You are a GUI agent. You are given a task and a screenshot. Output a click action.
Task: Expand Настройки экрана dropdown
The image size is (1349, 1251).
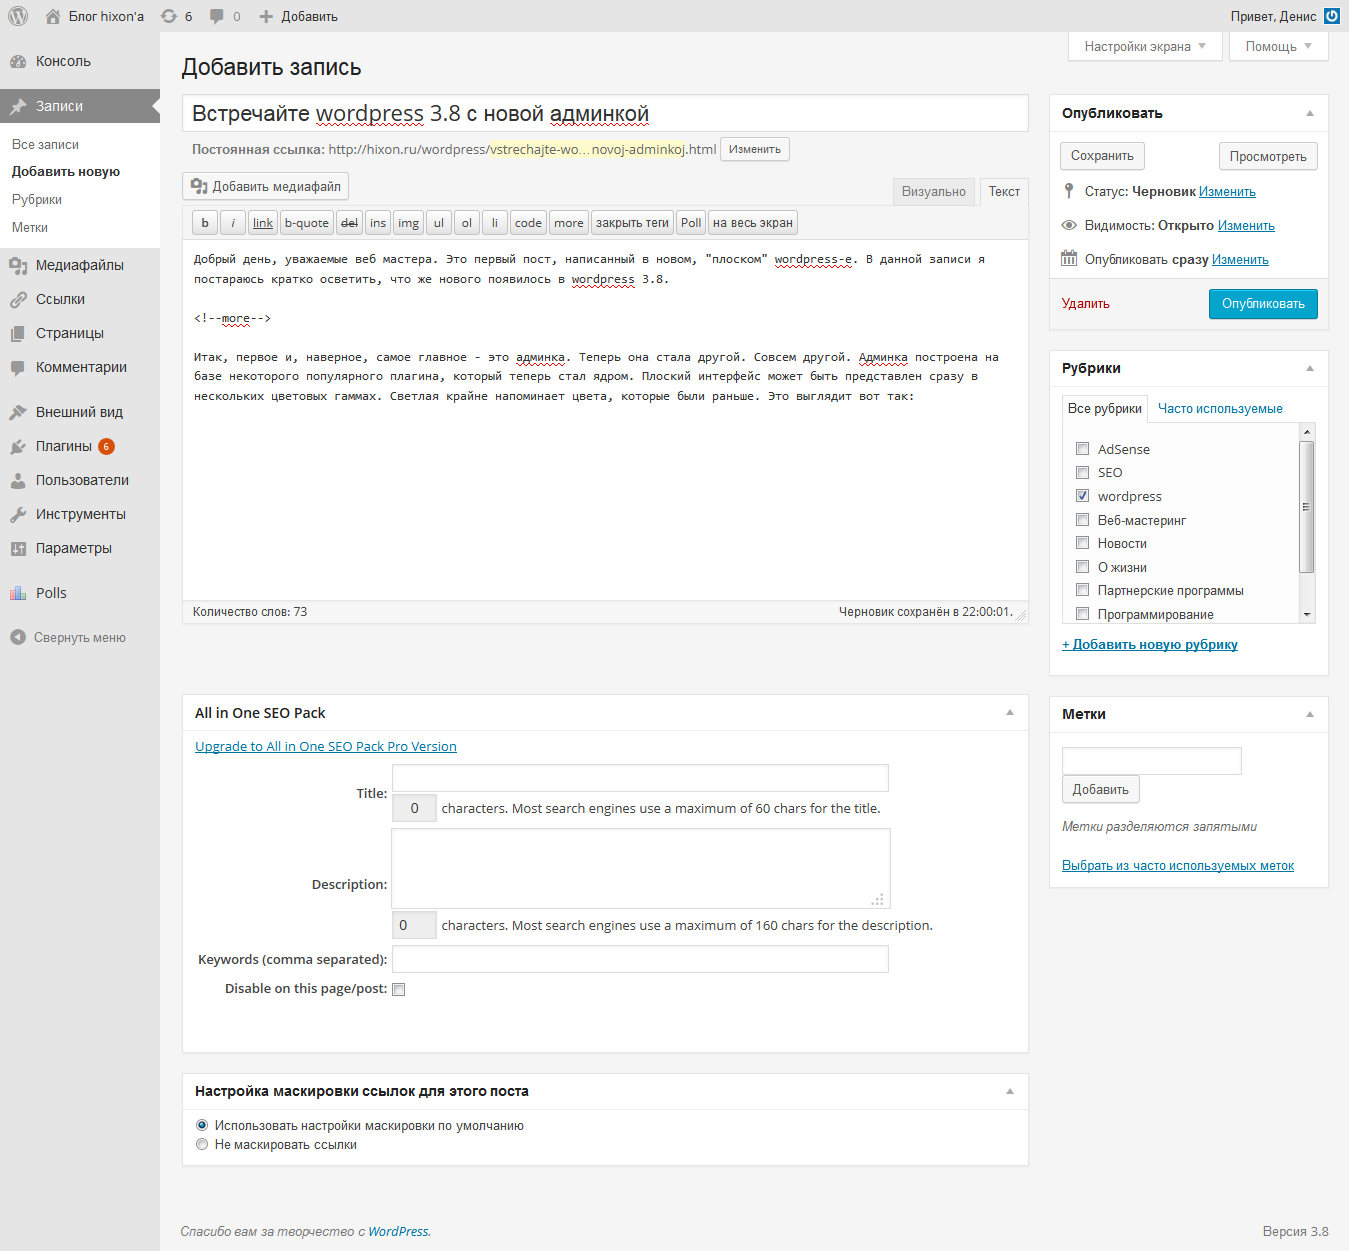pyautogui.click(x=1145, y=46)
